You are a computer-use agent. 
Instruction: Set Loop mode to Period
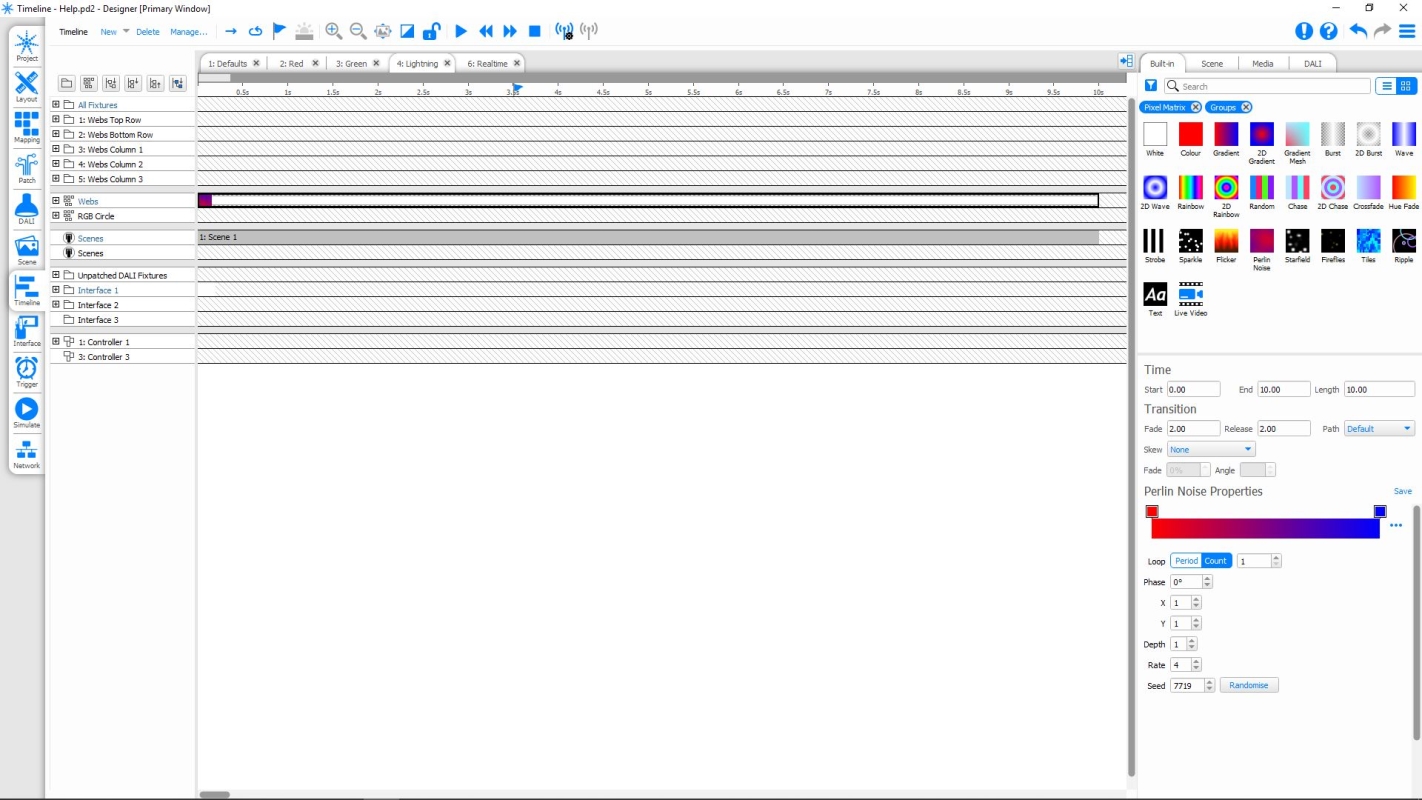tap(1186, 561)
